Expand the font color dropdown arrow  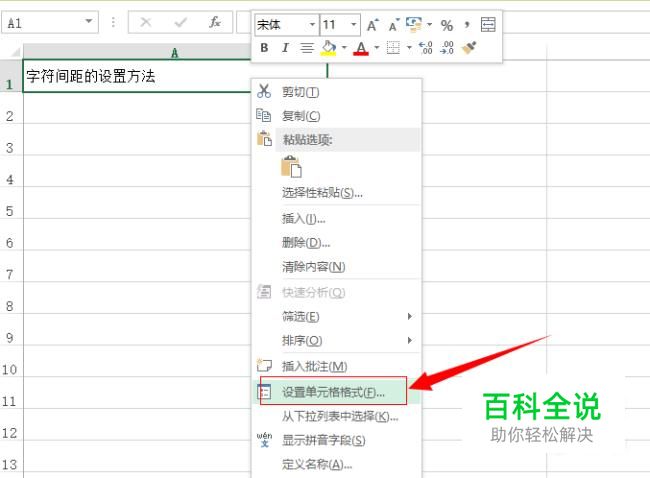pyautogui.click(x=377, y=48)
